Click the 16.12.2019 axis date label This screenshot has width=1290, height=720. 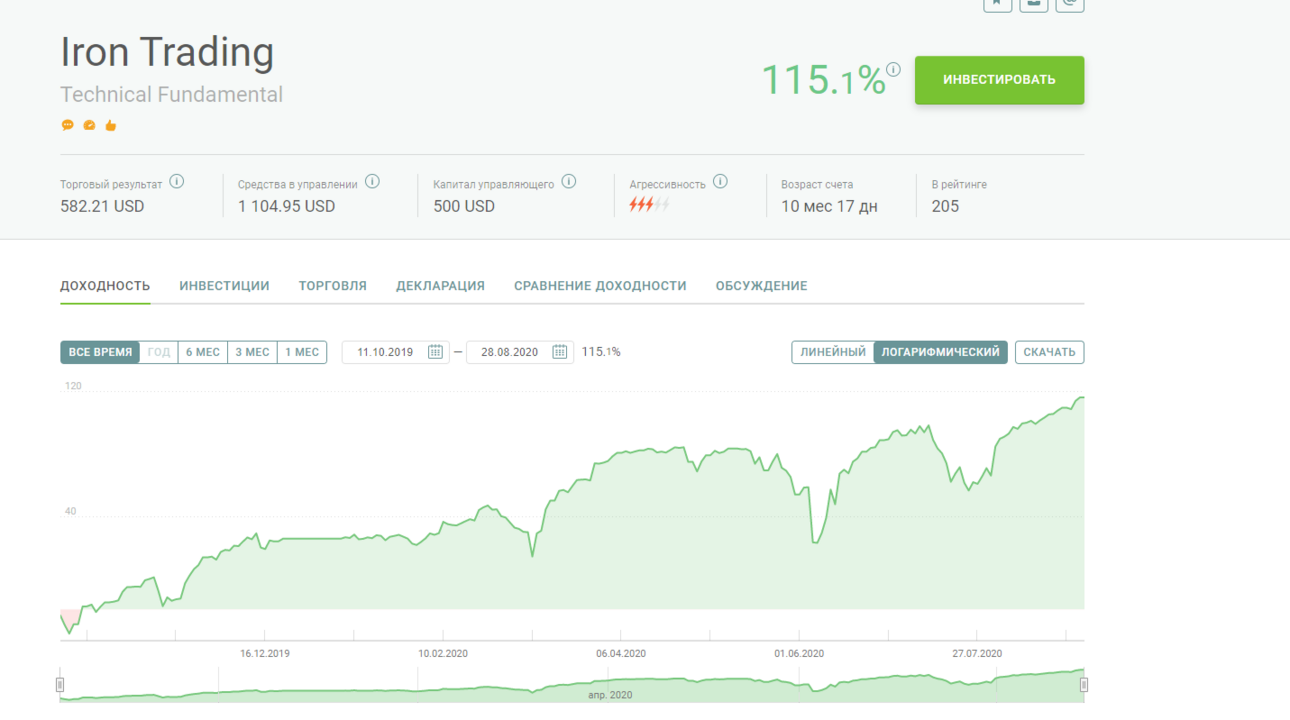(265, 653)
